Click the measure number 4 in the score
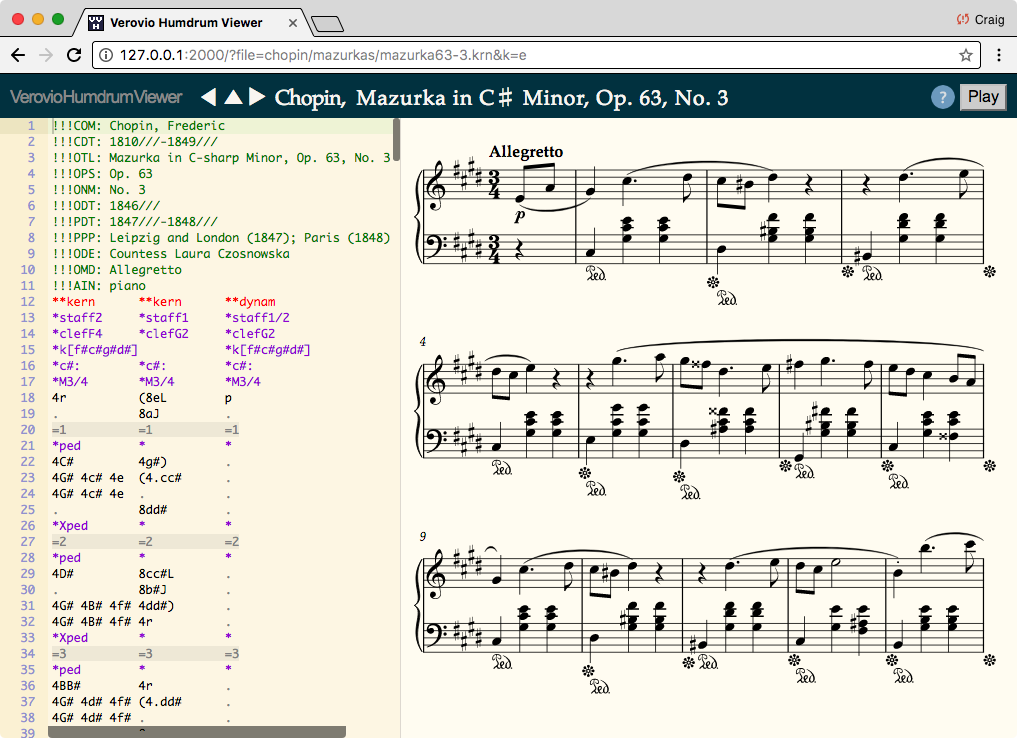 coord(423,342)
